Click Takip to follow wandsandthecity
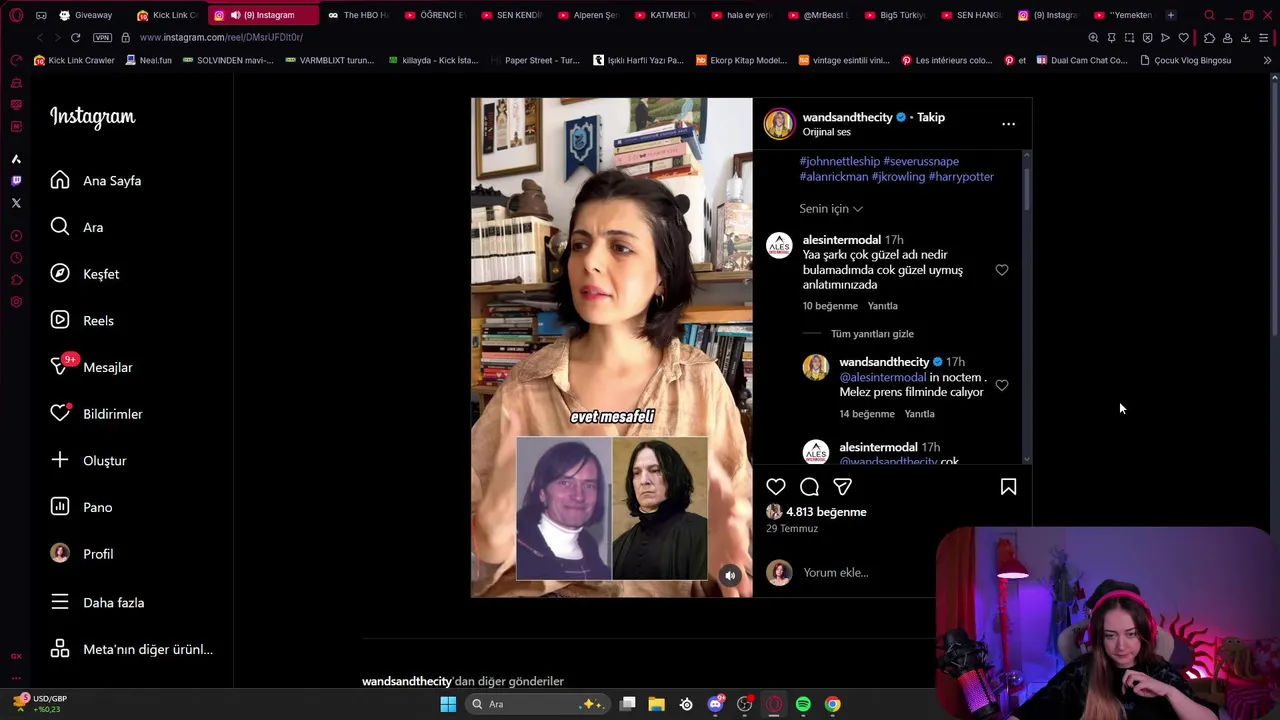The height and width of the screenshot is (720, 1280). point(931,117)
